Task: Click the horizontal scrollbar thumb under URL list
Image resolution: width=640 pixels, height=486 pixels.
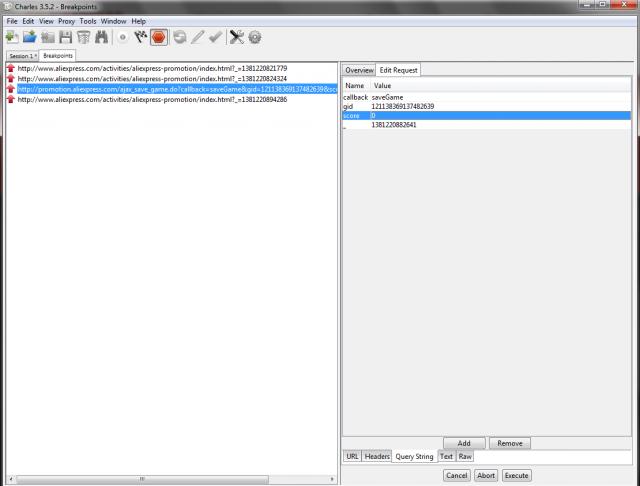Action: point(142,479)
